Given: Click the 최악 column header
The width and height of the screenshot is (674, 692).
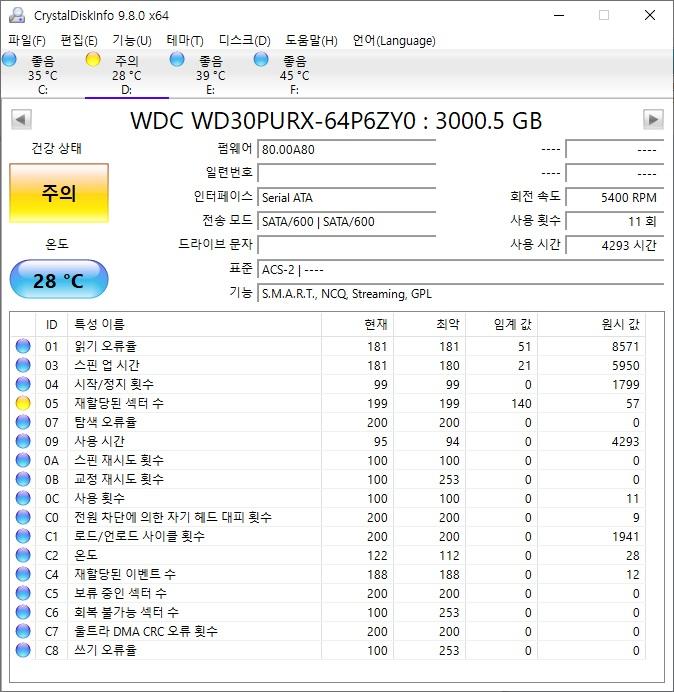Looking at the screenshot, I should point(429,325).
